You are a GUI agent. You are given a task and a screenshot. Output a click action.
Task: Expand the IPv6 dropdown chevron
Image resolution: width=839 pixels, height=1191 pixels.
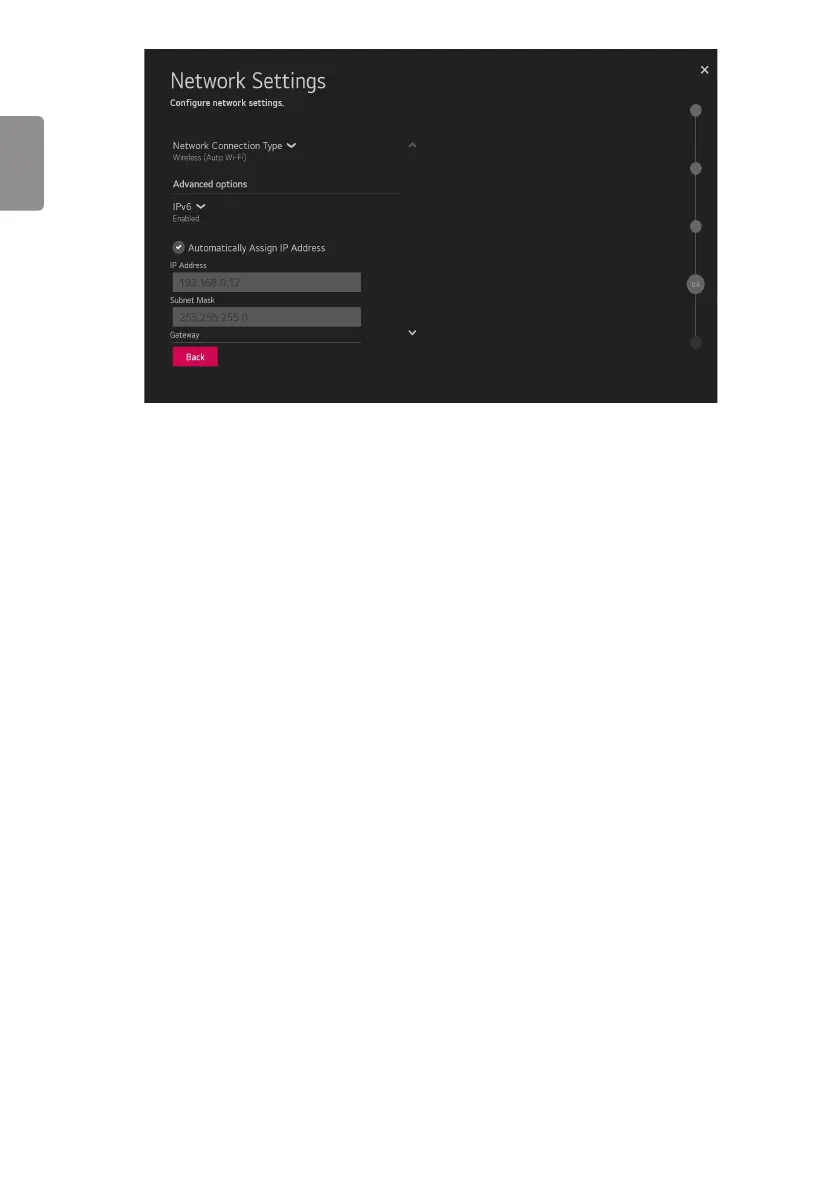tap(200, 207)
